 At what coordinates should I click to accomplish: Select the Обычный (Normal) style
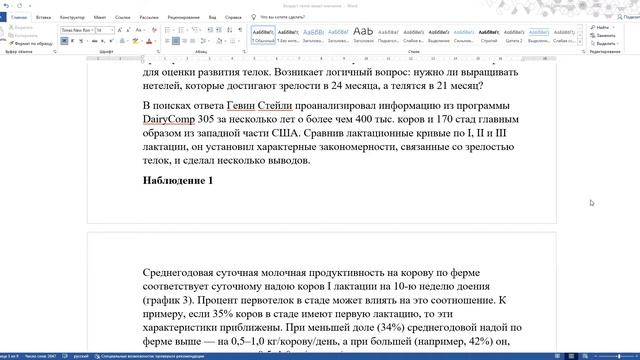pos(263,36)
